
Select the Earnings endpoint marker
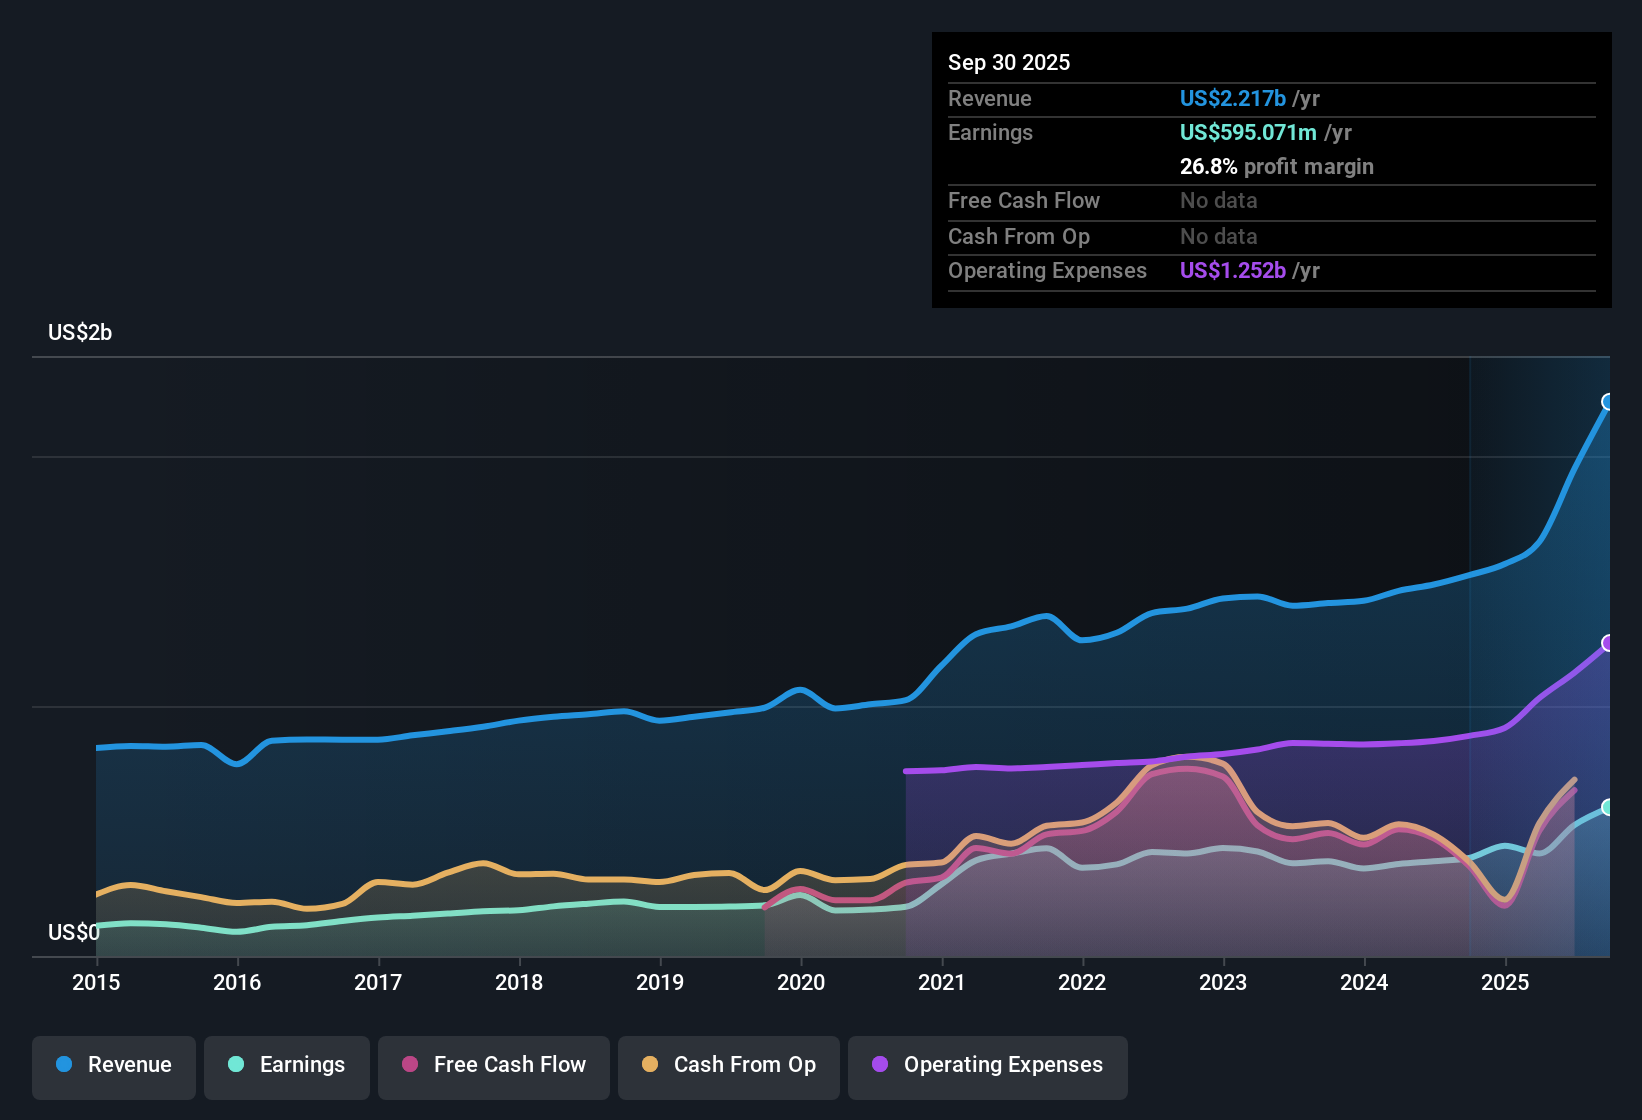(1608, 808)
